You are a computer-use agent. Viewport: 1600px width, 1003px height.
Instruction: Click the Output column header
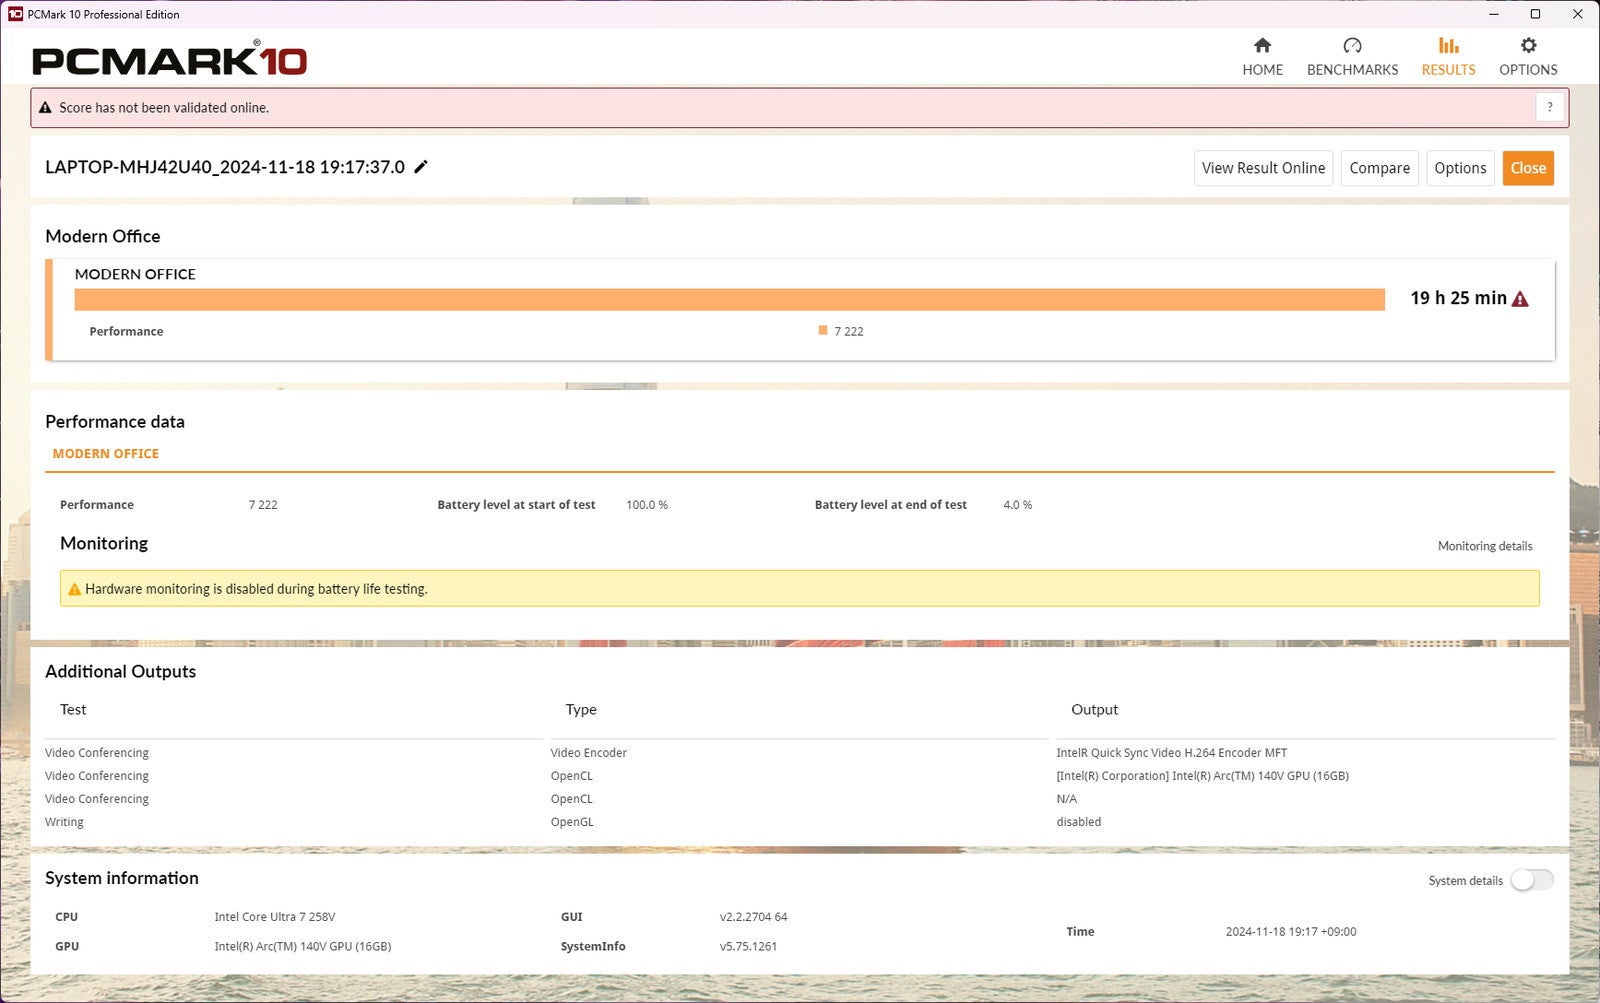1094,709
